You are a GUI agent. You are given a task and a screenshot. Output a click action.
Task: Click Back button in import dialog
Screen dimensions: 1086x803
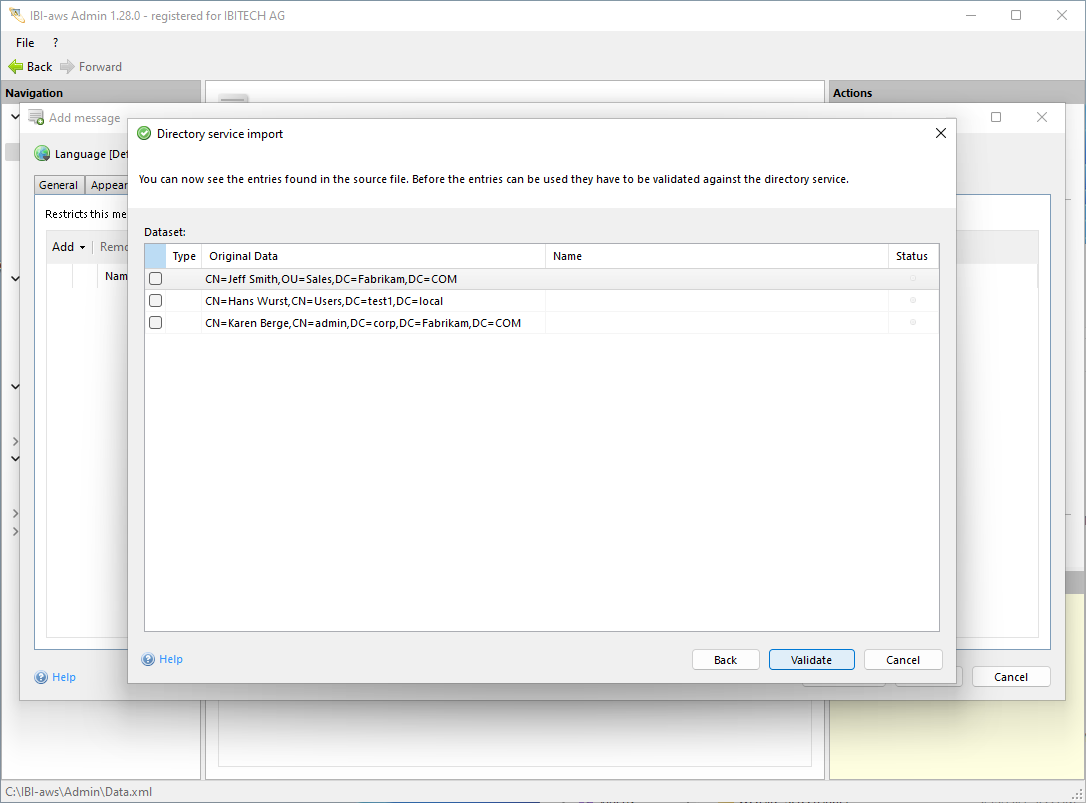point(725,660)
